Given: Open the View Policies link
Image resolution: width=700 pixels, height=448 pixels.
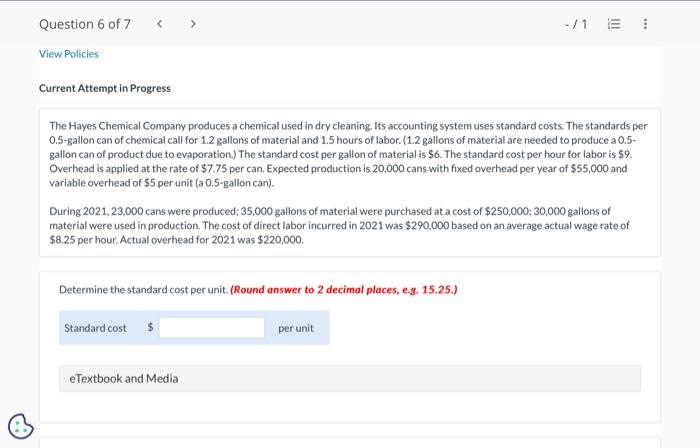Looking at the screenshot, I should (69, 54).
